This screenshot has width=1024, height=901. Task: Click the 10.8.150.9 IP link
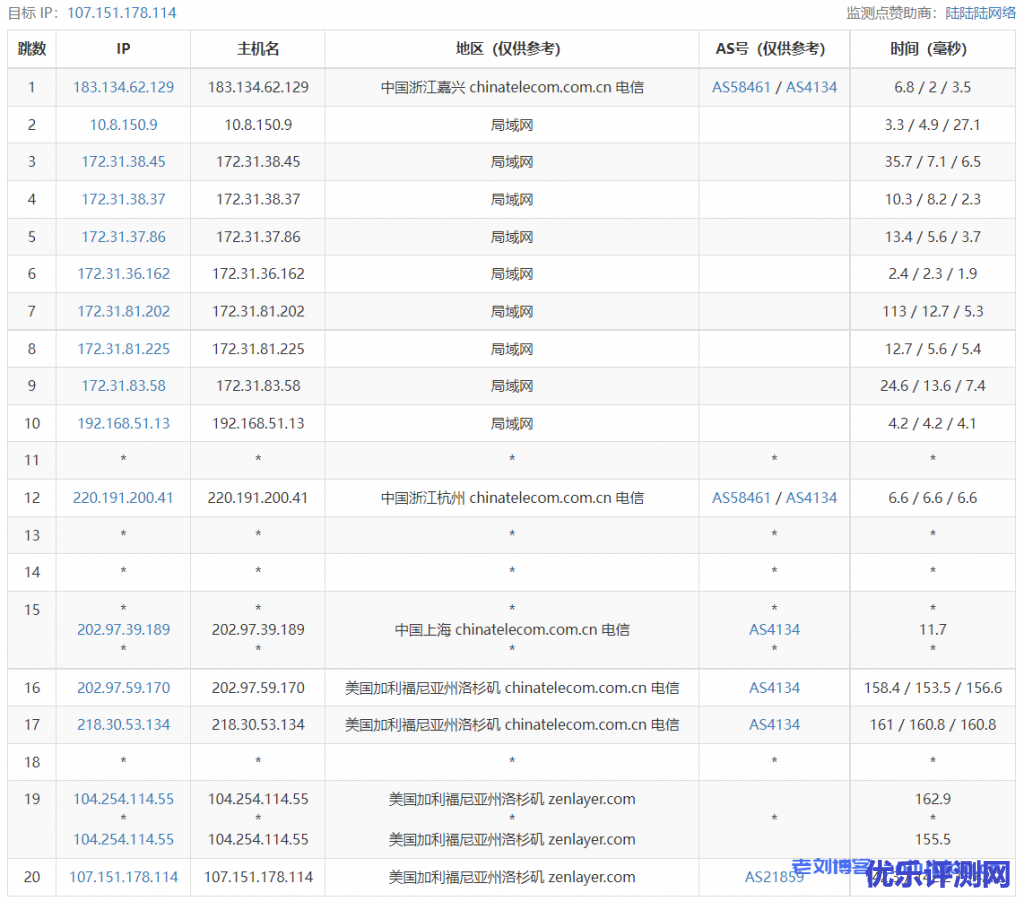[x=123, y=125]
